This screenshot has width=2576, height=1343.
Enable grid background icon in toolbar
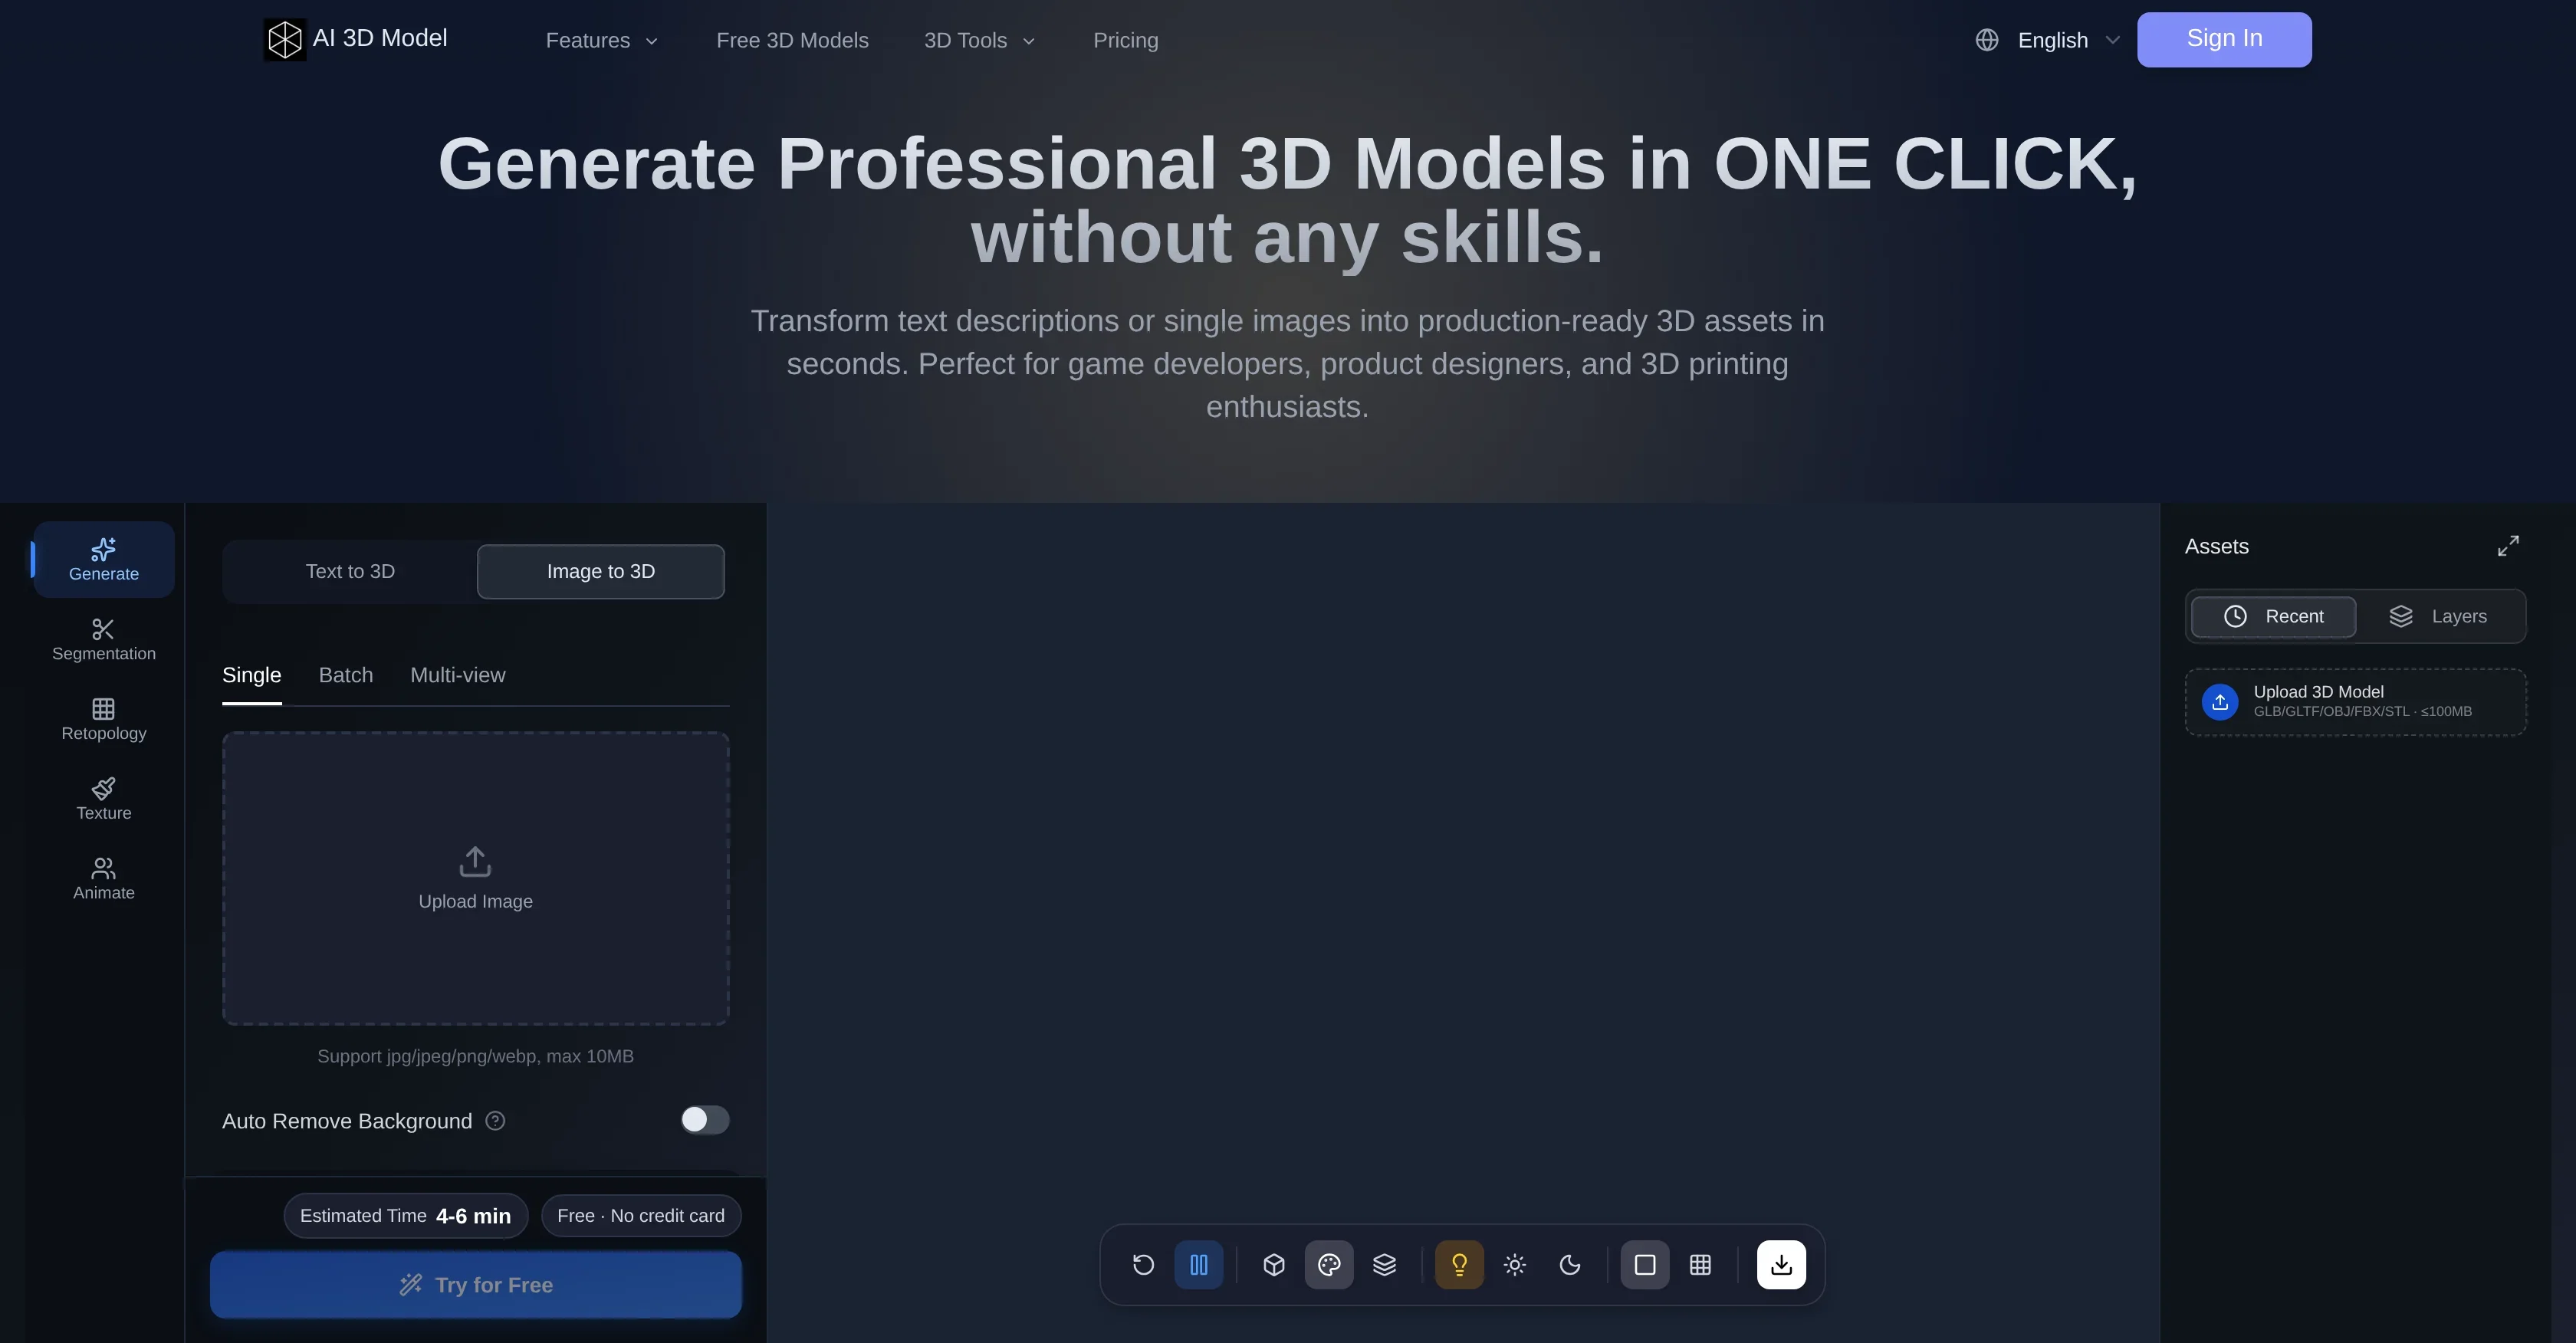[1700, 1264]
